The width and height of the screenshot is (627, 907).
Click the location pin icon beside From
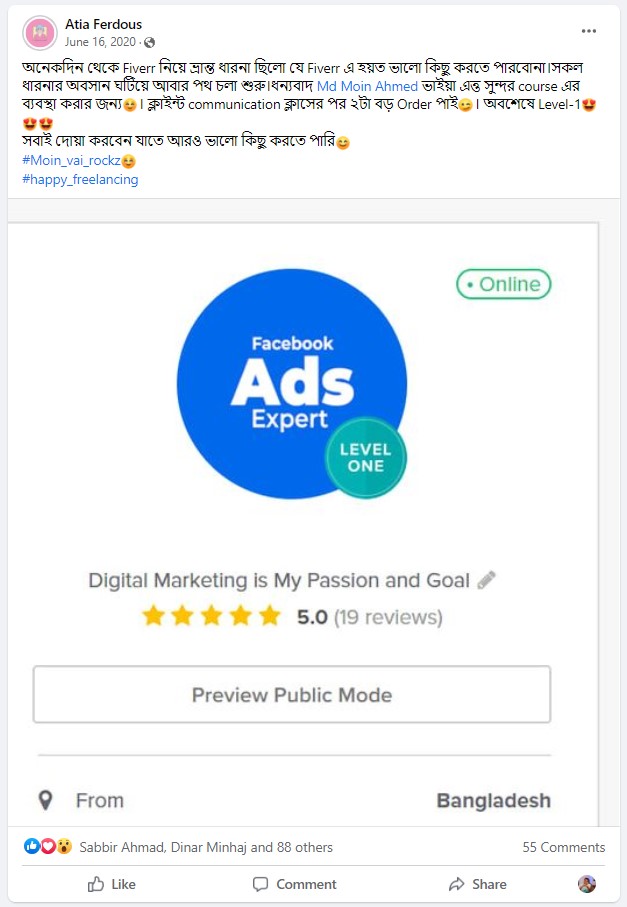pyautogui.click(x=45, y=801)
